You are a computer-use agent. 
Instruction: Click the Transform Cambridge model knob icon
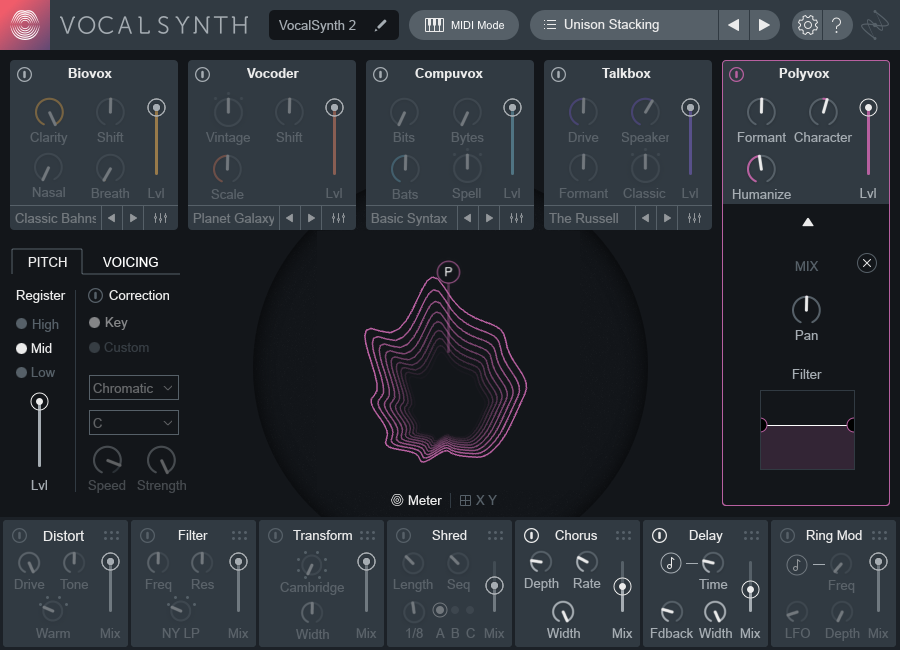pos(311,566)
